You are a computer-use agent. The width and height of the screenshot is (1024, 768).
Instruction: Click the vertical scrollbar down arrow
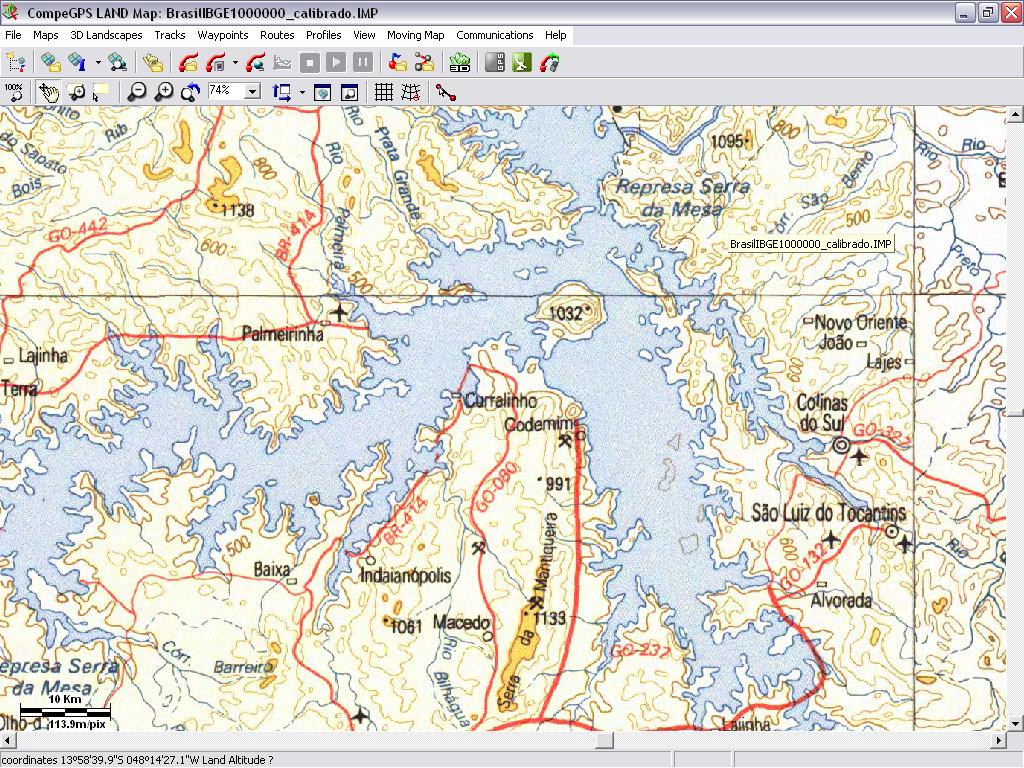(x=1015, y=723)
